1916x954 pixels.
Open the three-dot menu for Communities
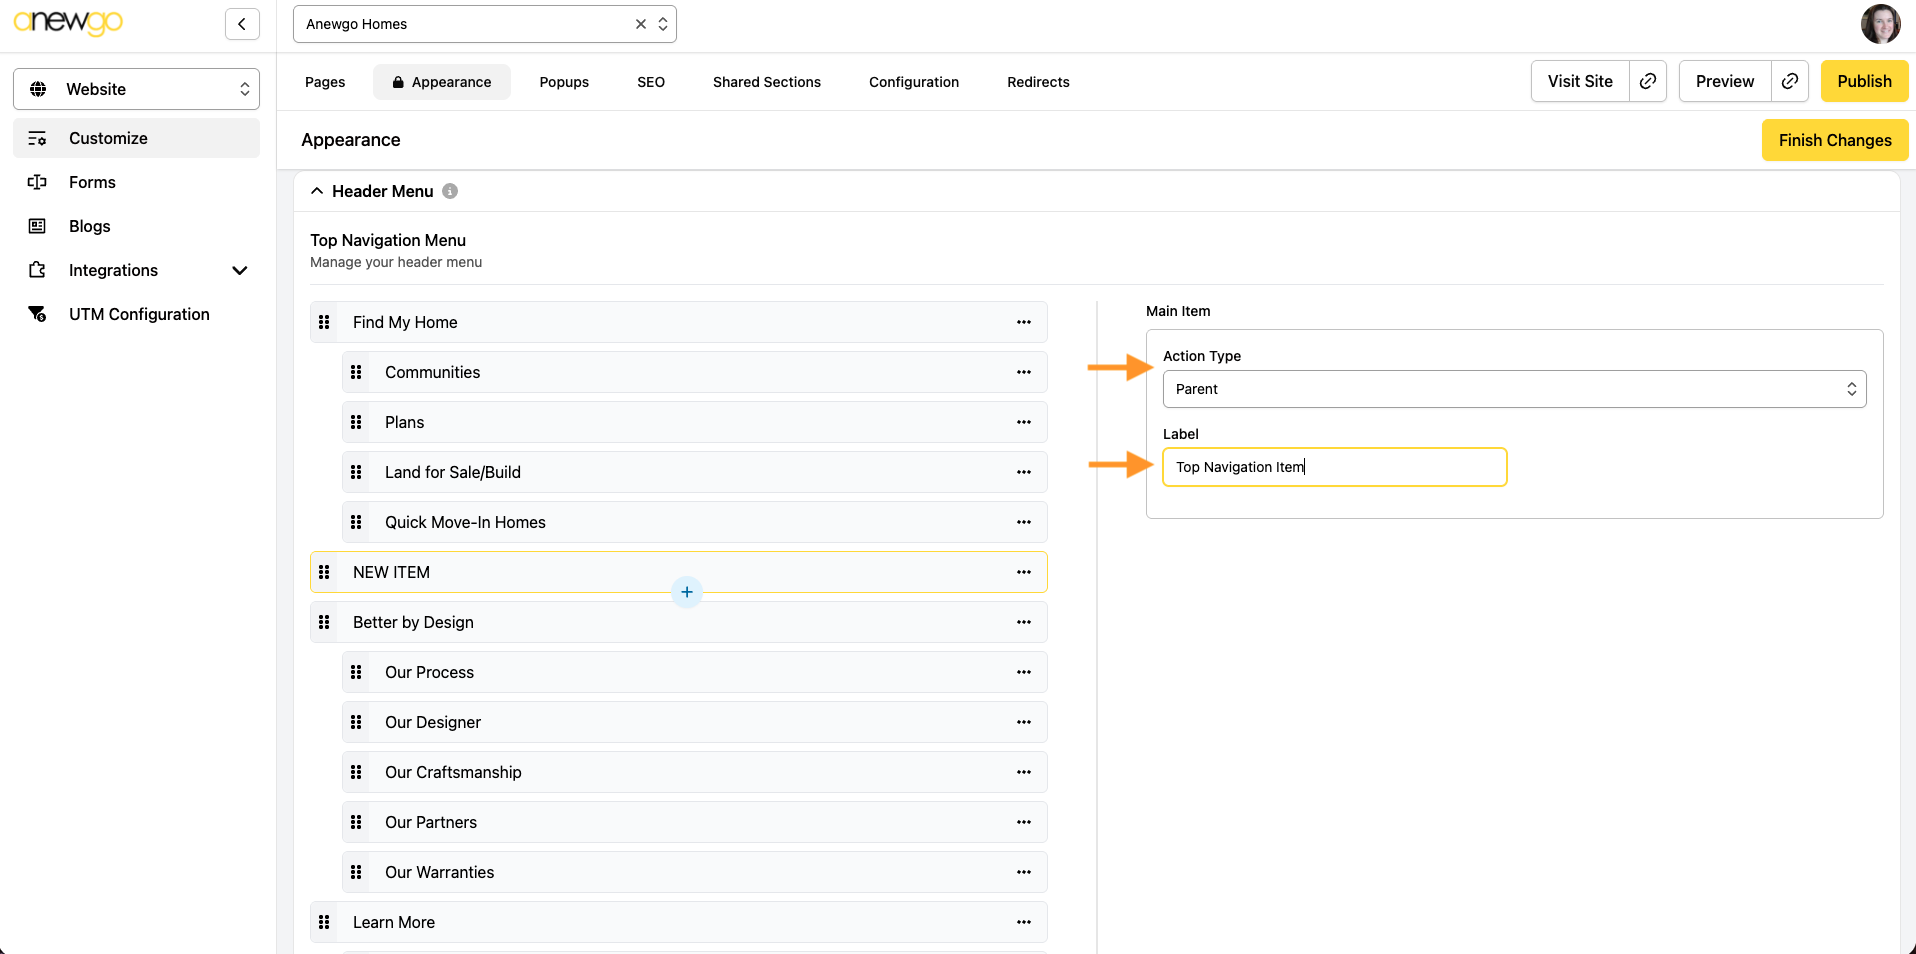pyautogui.click(x=1023, y=372)
